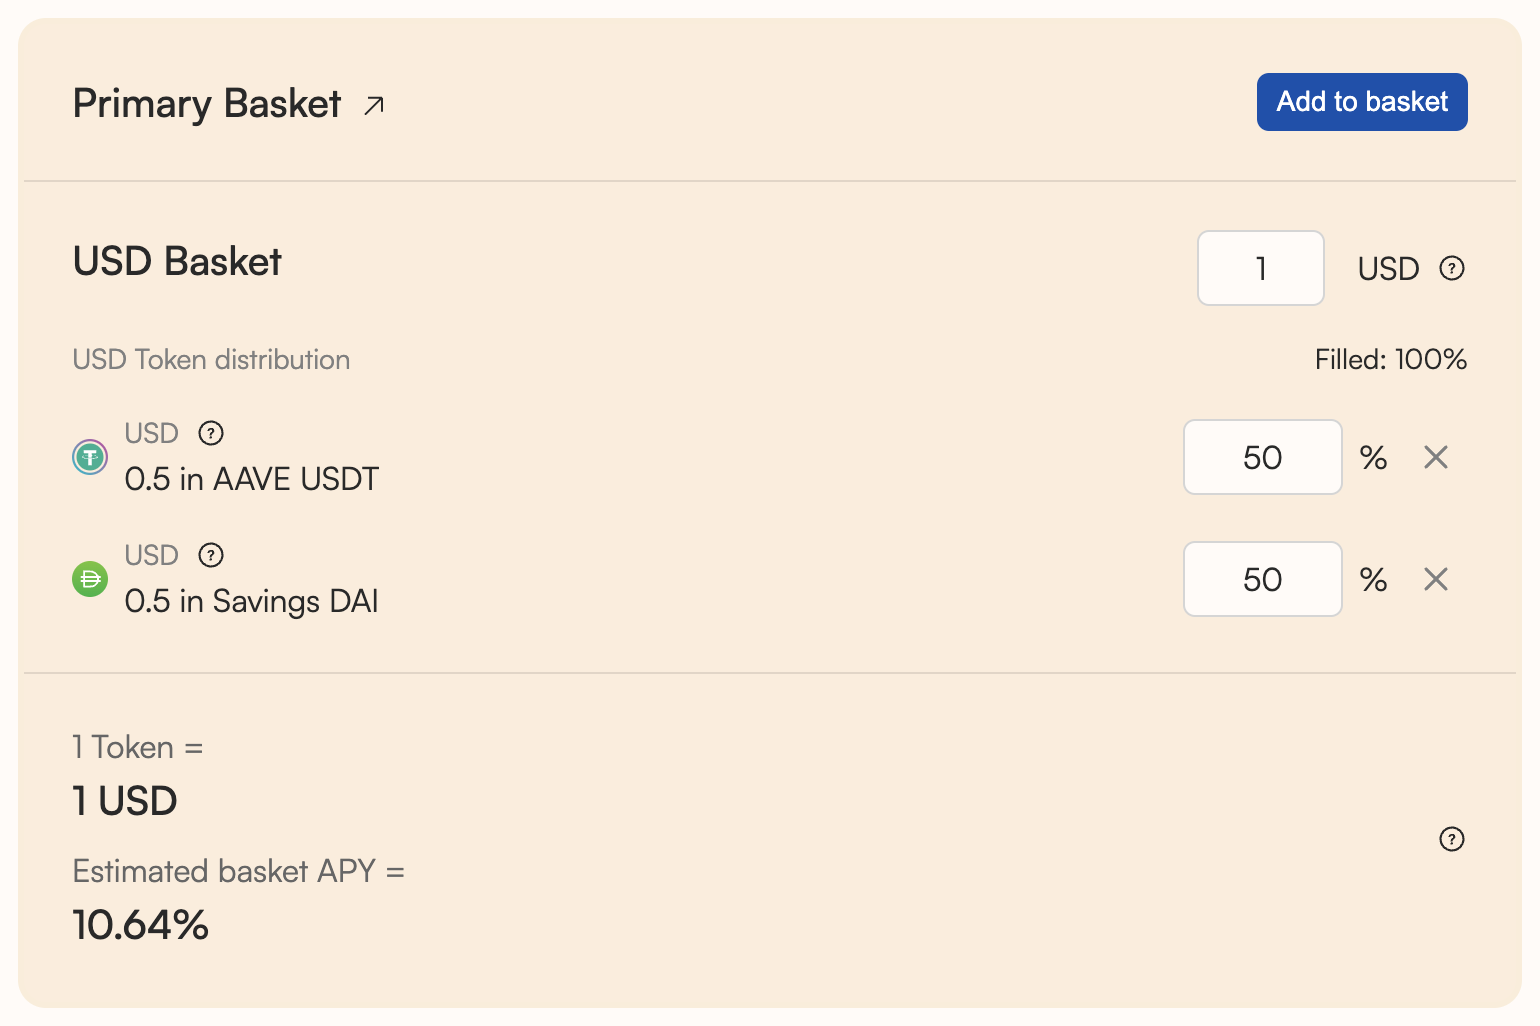Click the Add to basket button

pyautogui.click(x=1361, y=102)
